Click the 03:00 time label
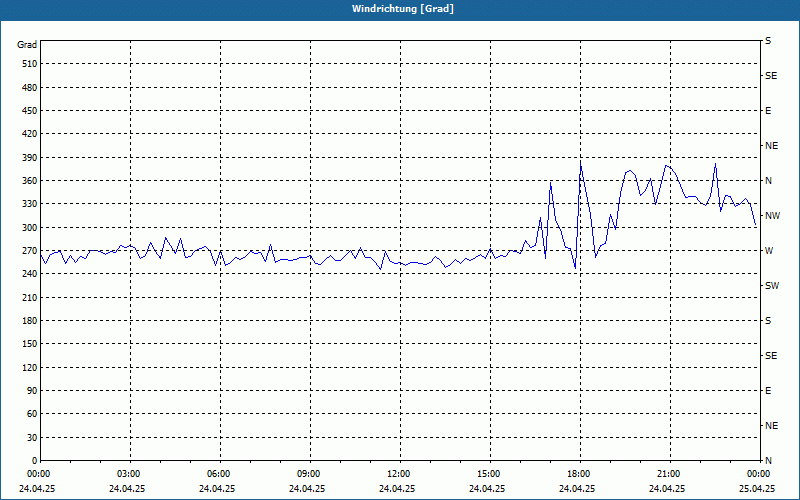This screenshot has height=500, width=800. coord(129,474)
